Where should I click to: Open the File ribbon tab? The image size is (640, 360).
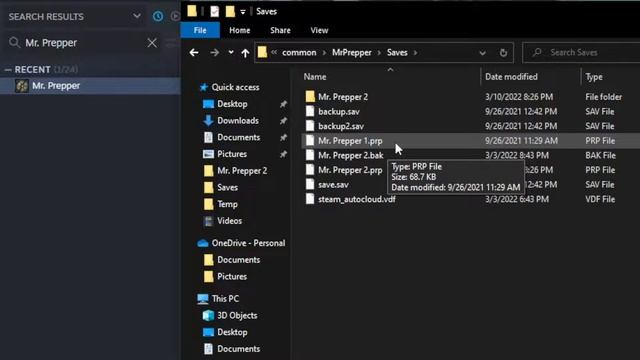(x=200, y=30)
